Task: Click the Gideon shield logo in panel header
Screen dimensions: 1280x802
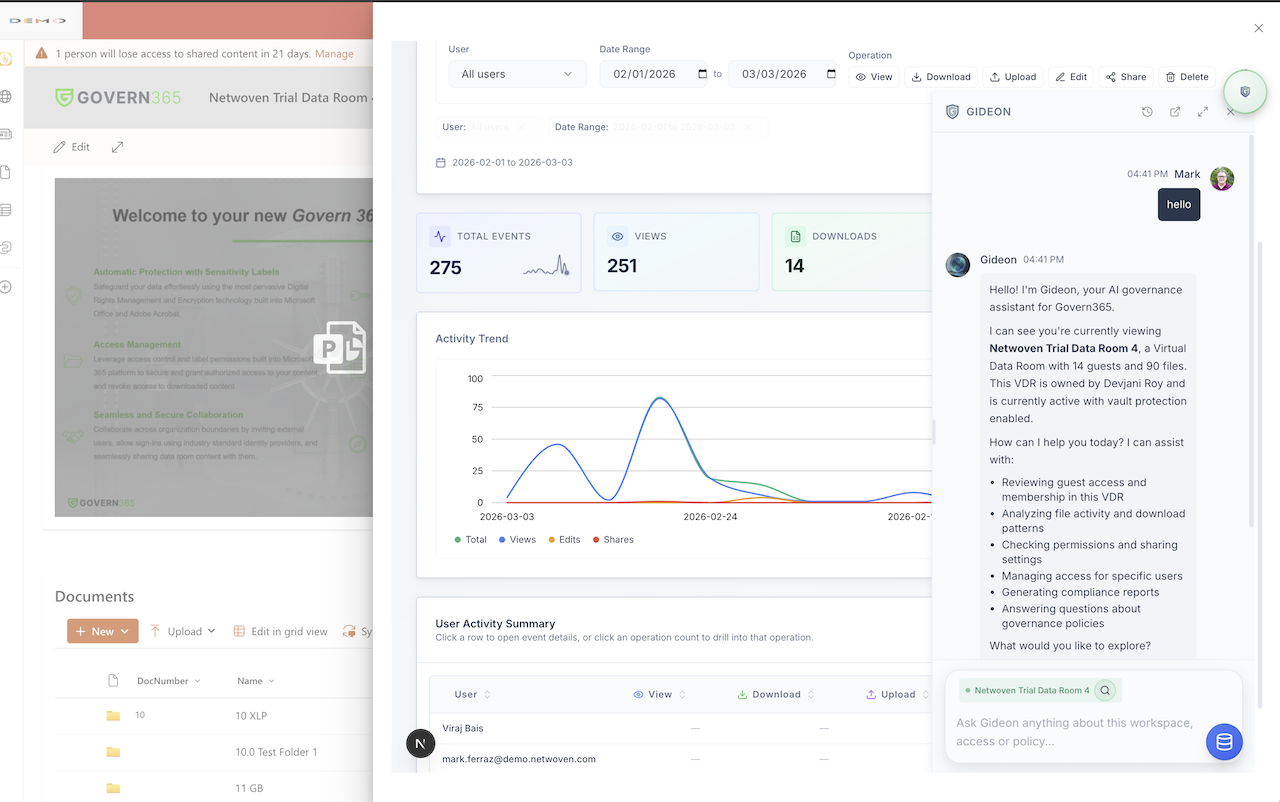Action: point(952,112)
